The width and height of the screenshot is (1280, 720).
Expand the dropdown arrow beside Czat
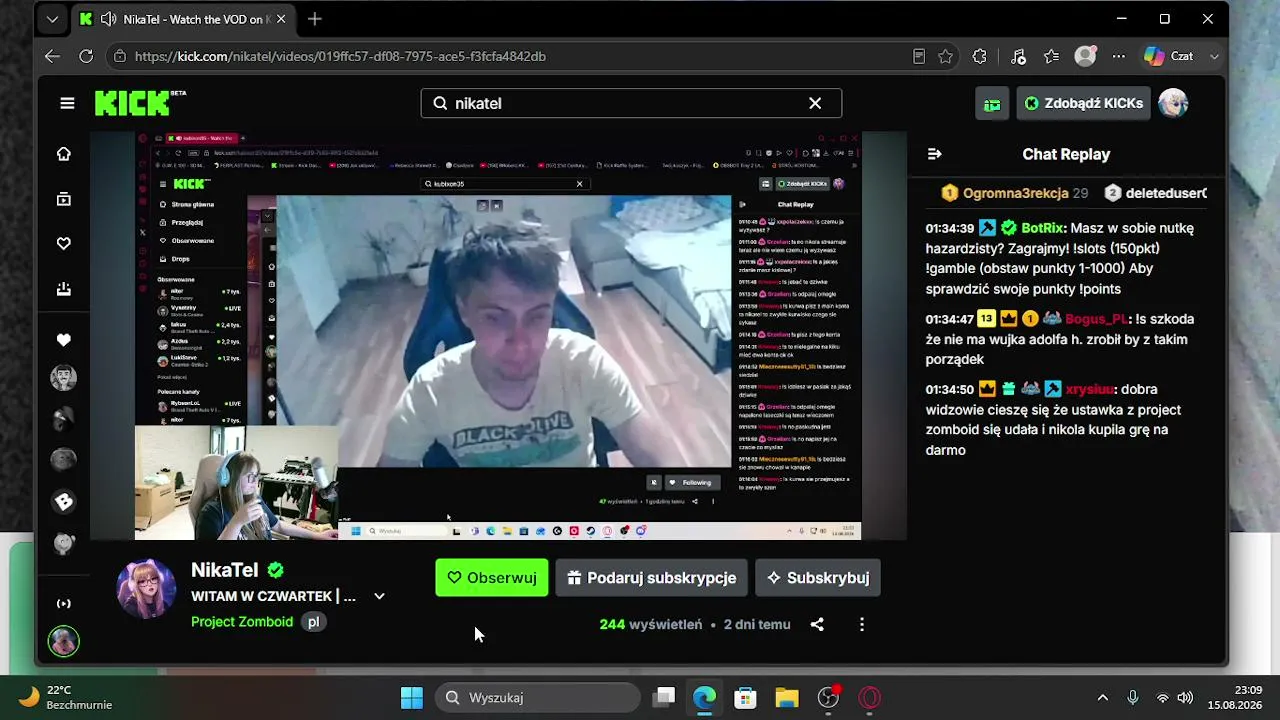(1215, 56)
